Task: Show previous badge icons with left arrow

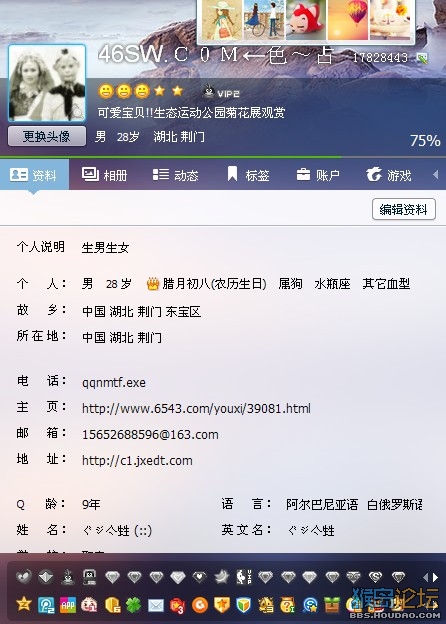Action: click(426, 577)
